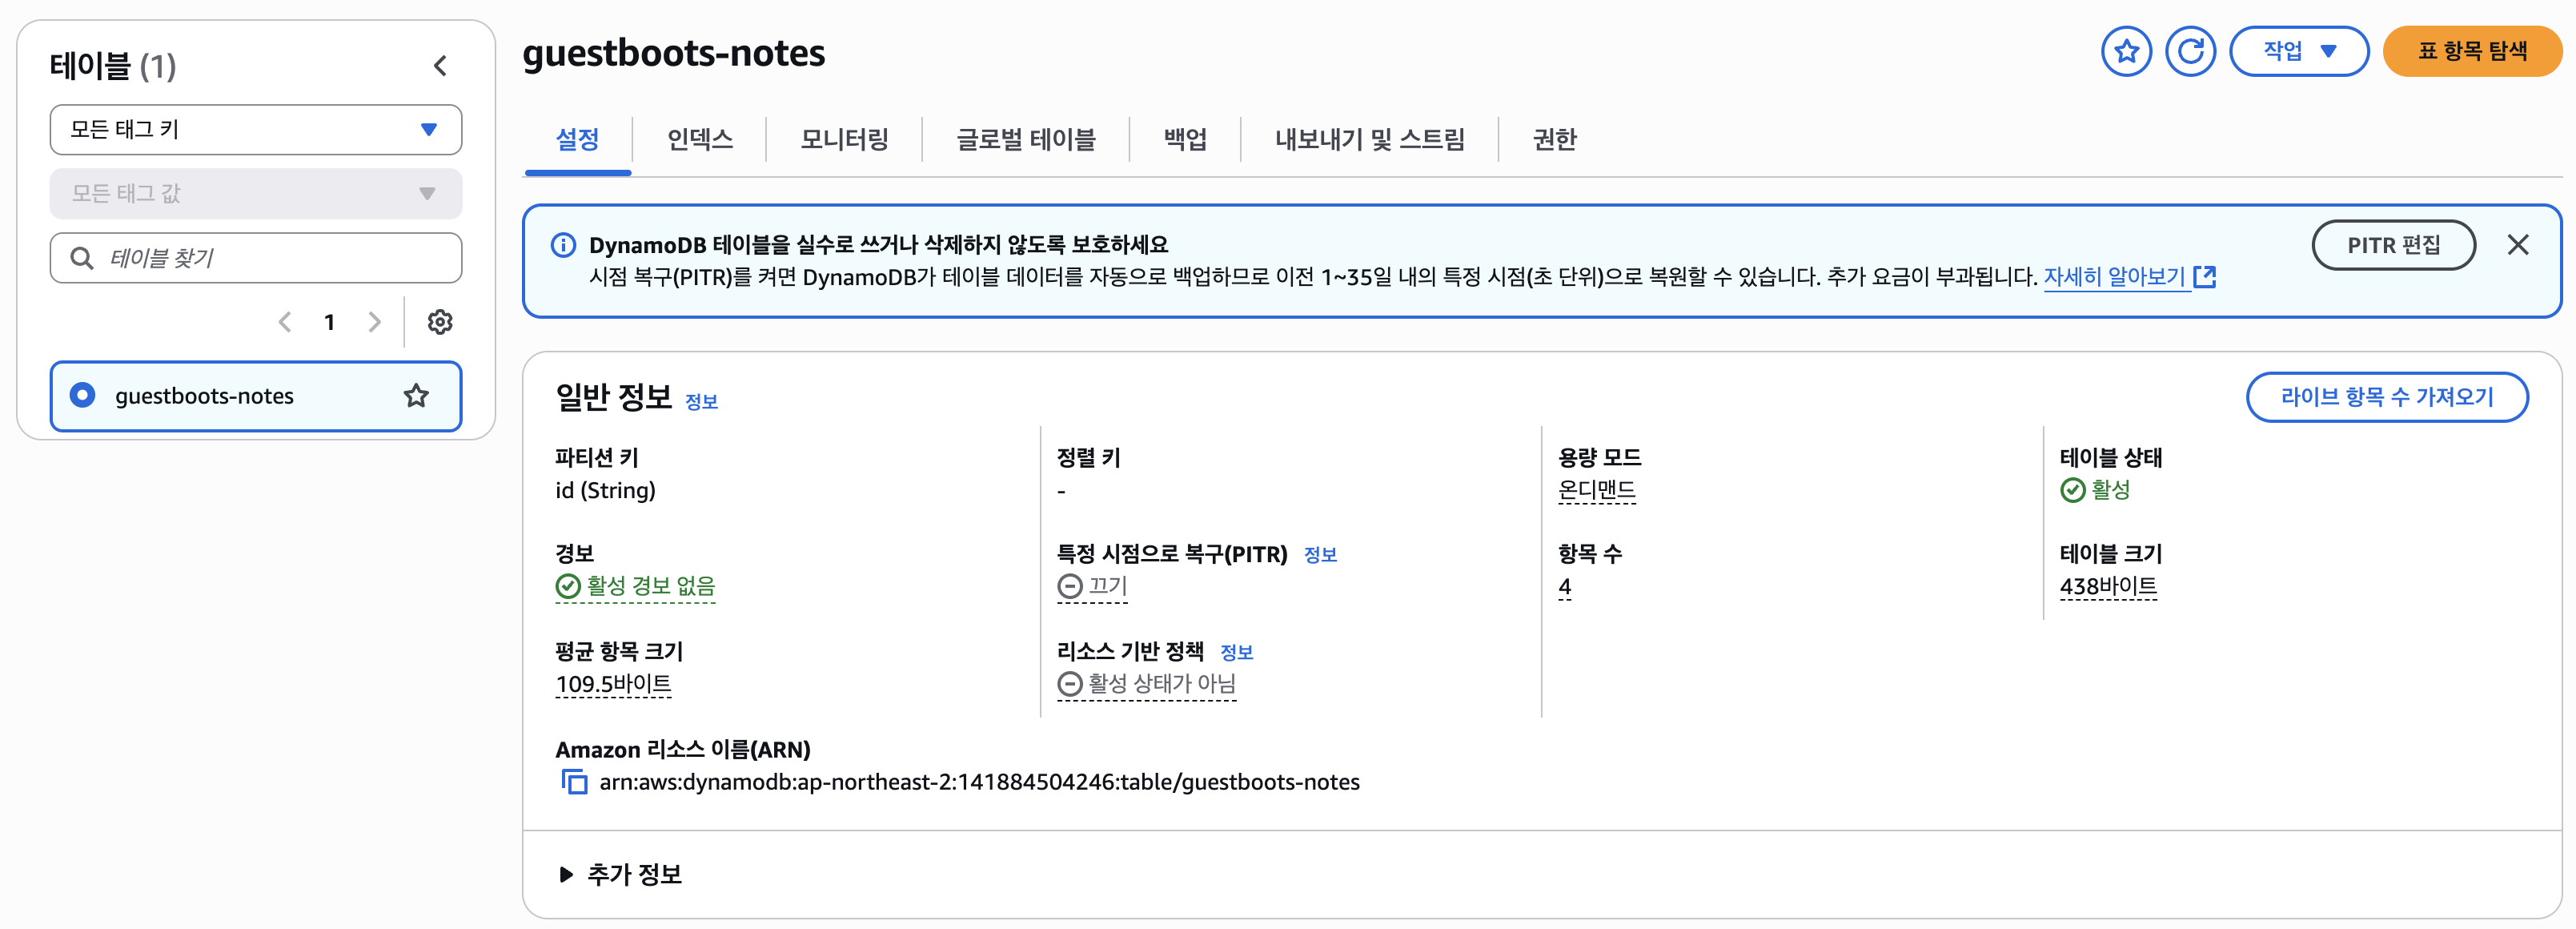Open the 모든 태그 키 dropdown
Screen dimensions: 2576x929
click(x=256, y=130)
